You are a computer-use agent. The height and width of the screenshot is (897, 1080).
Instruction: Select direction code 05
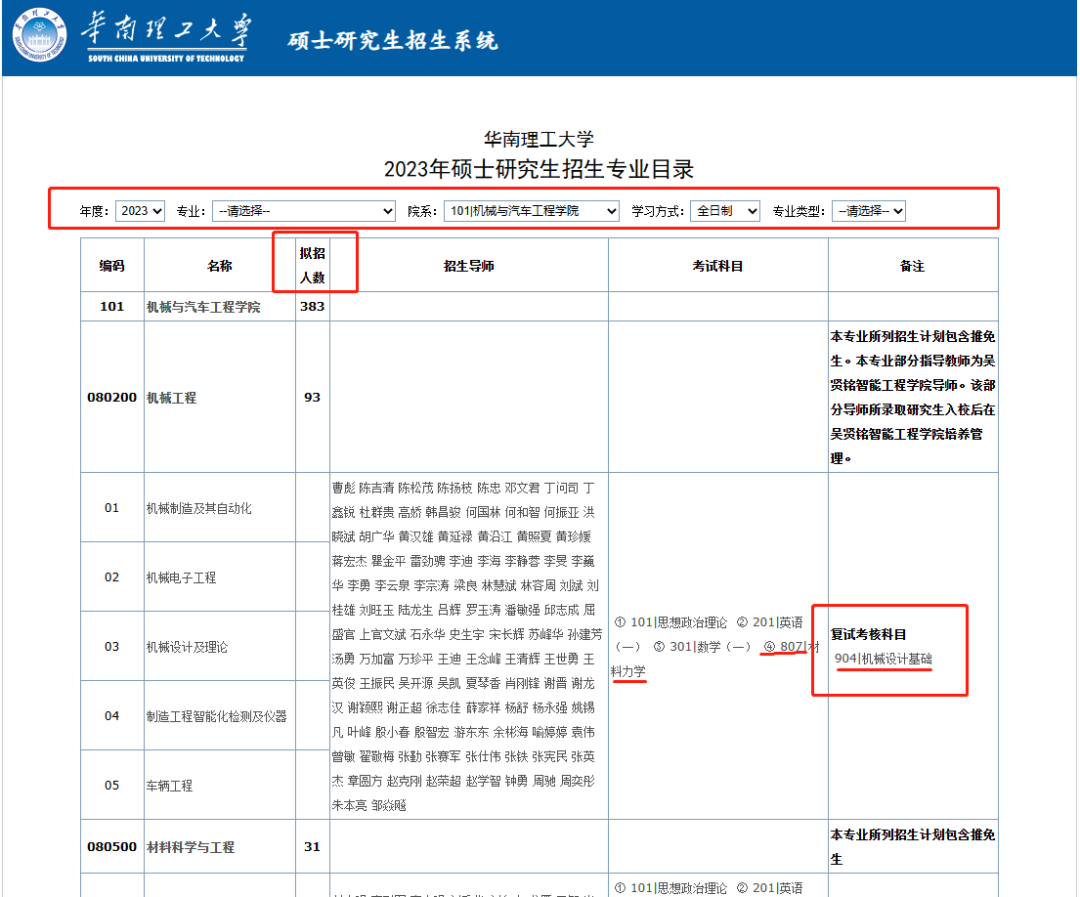click(x=112, y=785)
